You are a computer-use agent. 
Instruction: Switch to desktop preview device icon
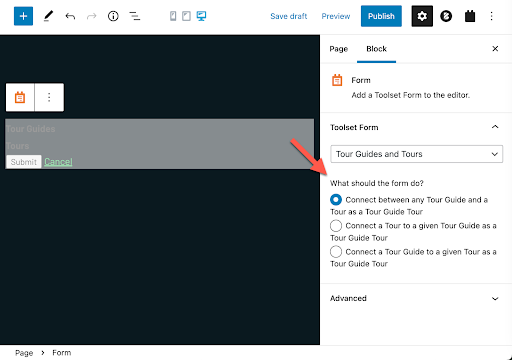pyautogui.click(x=201, y=16)
